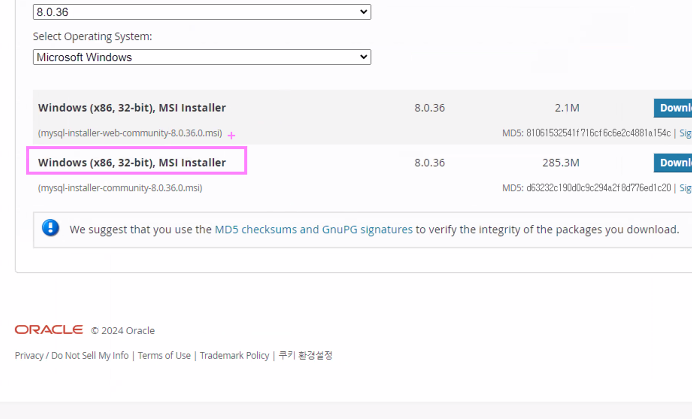Open MD5 checksums and GnuPG signatures link
This screenshot has height=419, width=692.
(x=313, y=229)
